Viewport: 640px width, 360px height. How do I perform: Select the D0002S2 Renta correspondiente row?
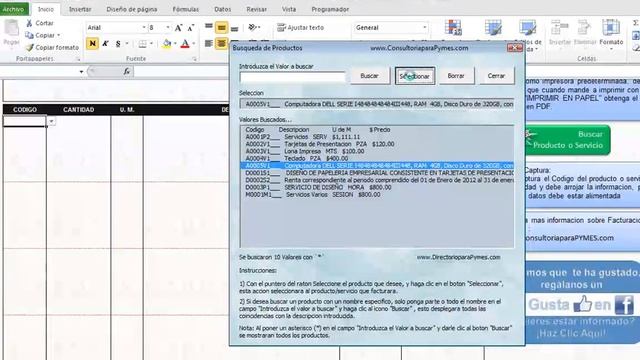coord(377,180)
